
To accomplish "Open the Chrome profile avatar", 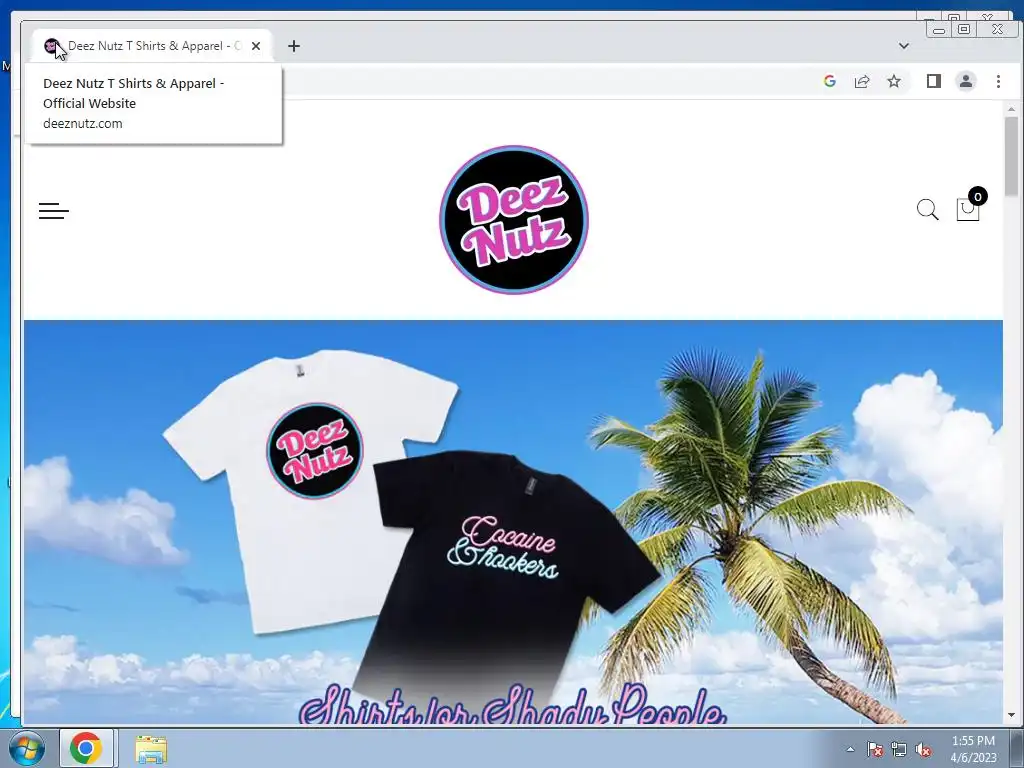I will point(966,81).
